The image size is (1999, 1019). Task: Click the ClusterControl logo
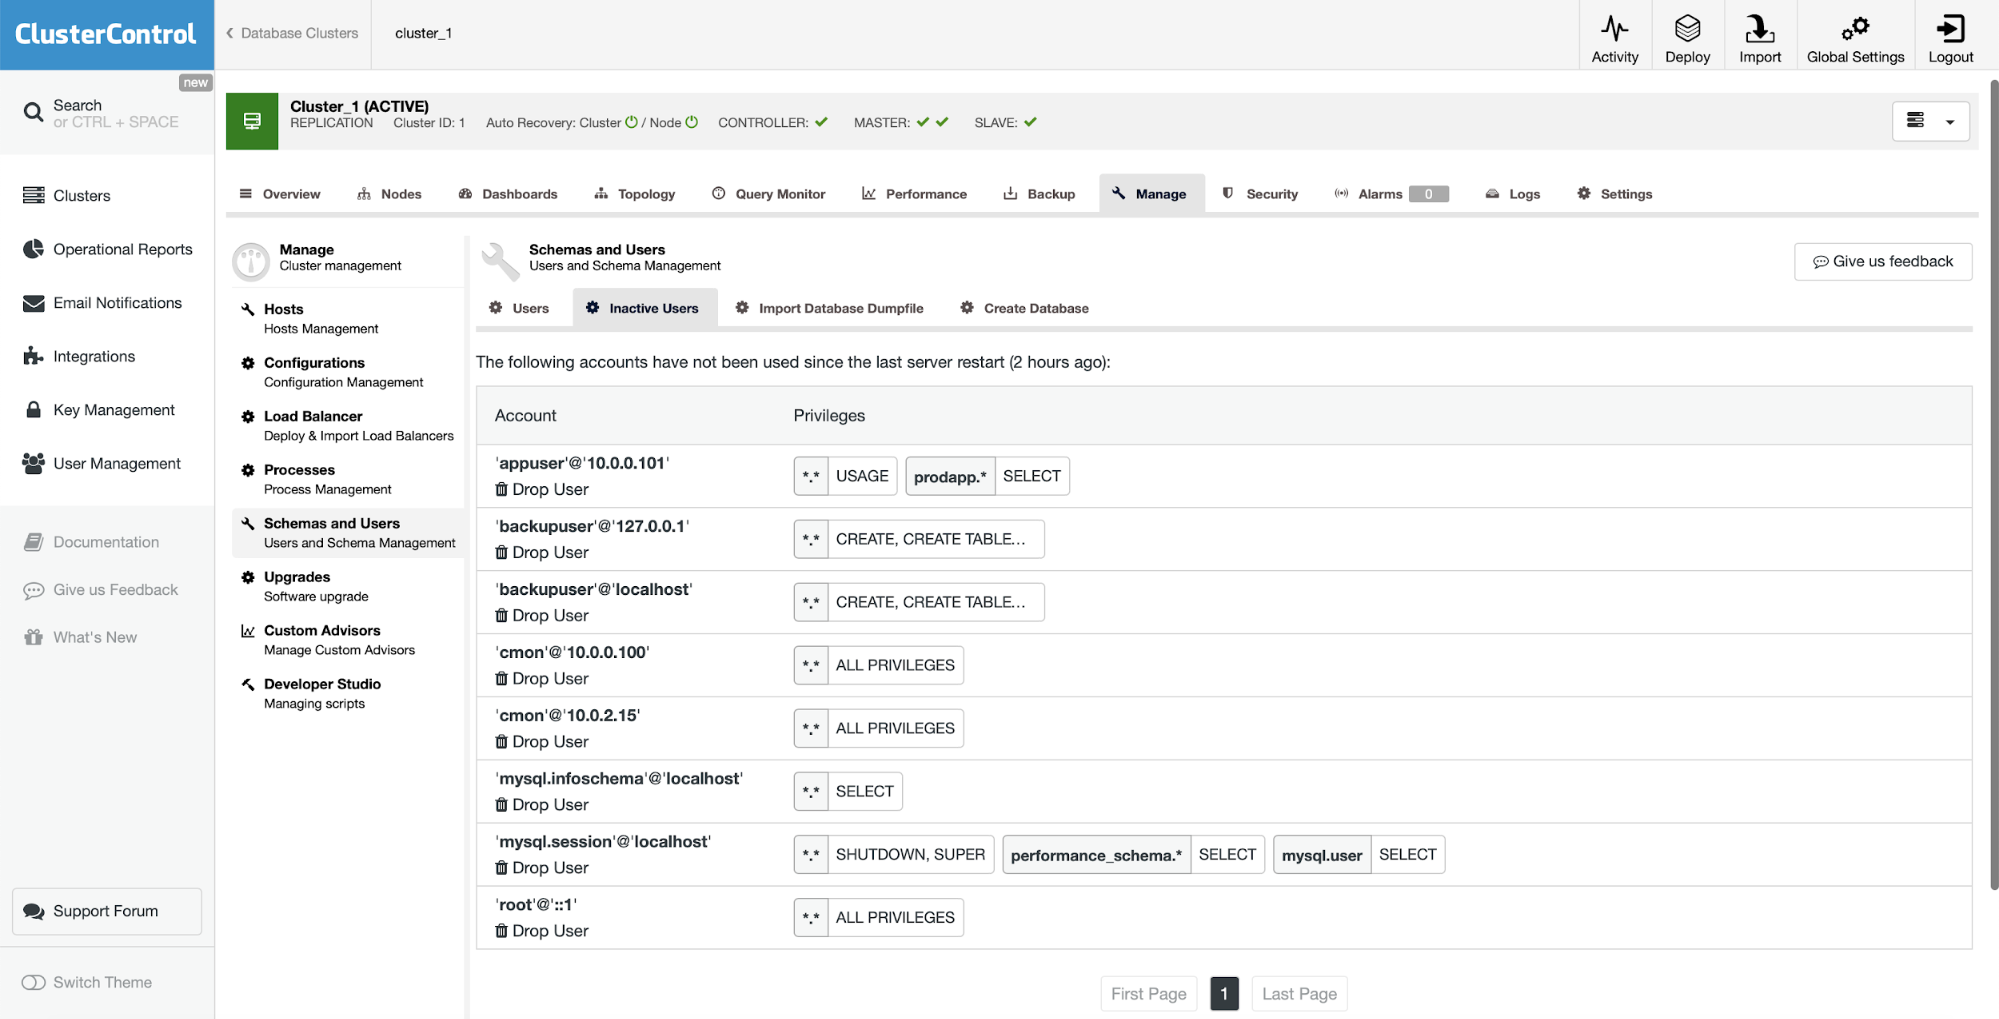(x=106, y=34)
